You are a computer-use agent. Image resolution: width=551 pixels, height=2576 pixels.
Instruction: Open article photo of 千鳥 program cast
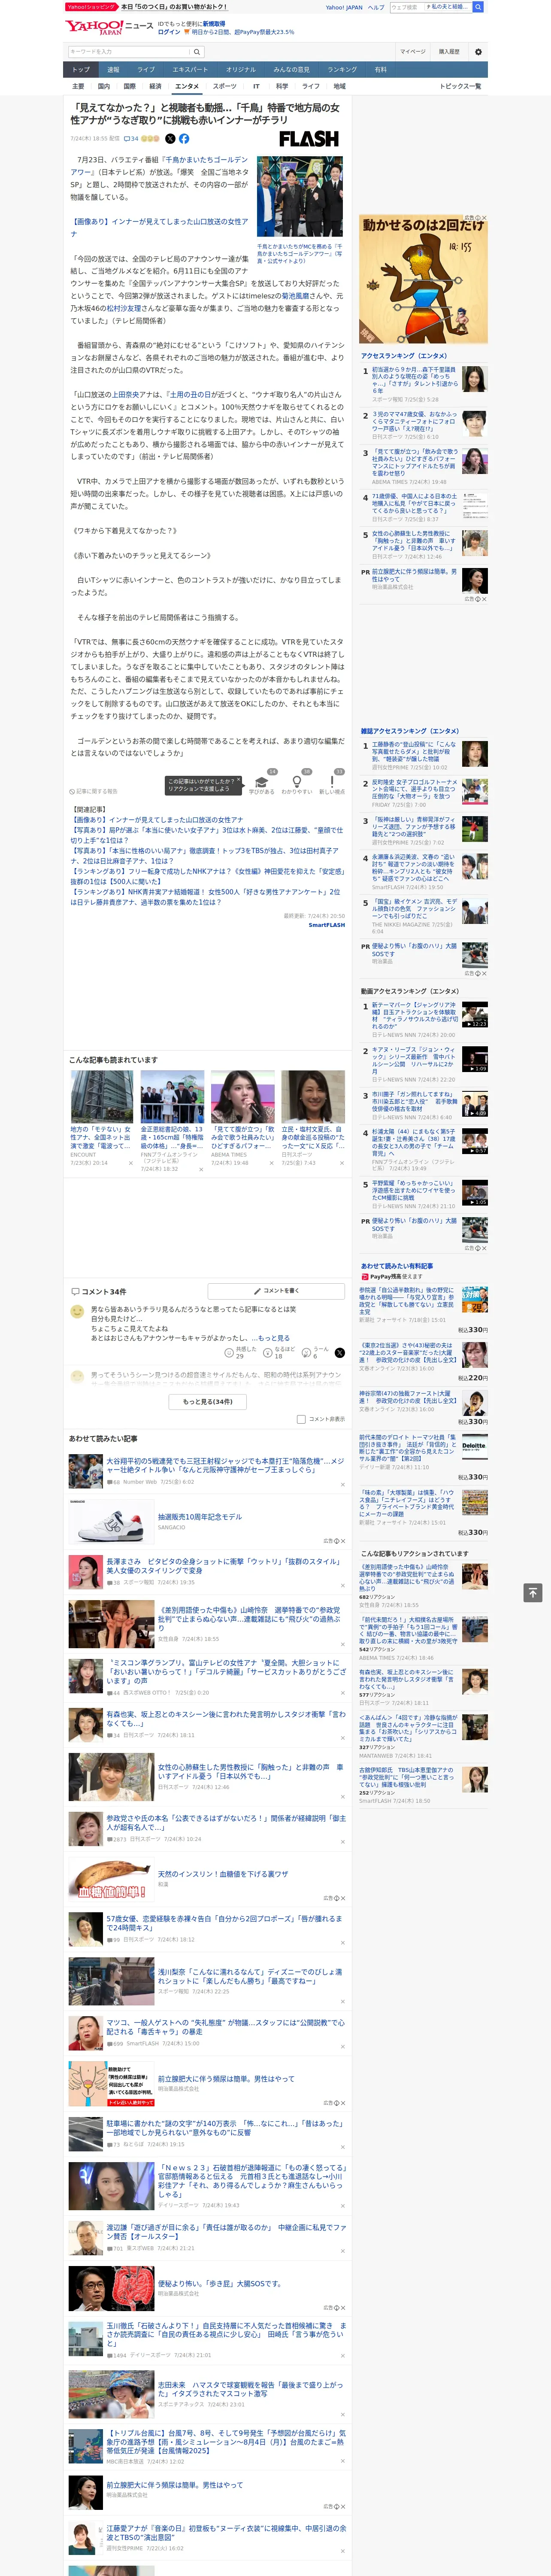299,197
